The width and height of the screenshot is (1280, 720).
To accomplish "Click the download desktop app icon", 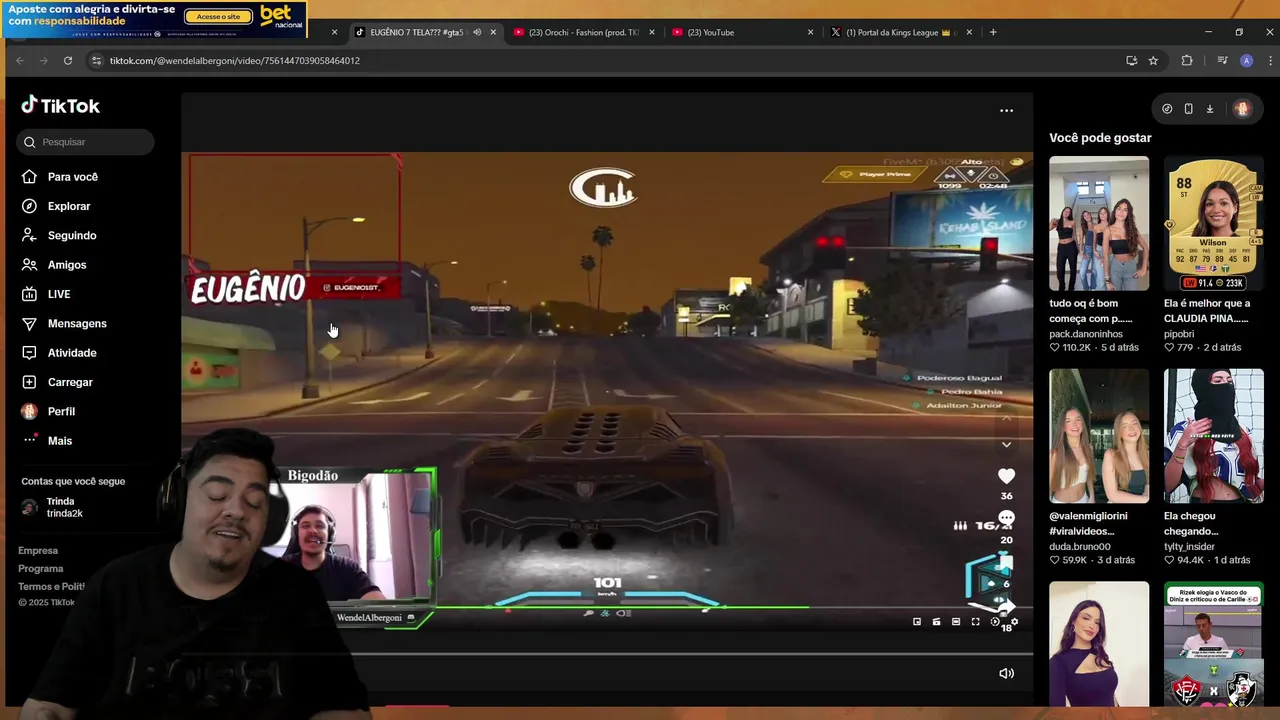I will click(x=1209, y=109).
